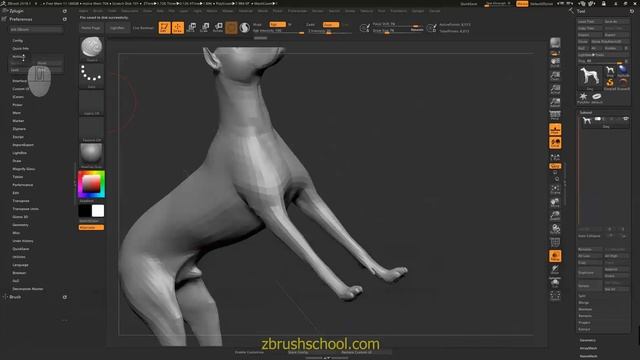Open the MatCap Gray material picker
Image resolution: width=640 pixels, height=360 pixels.
tap(91, 156)
